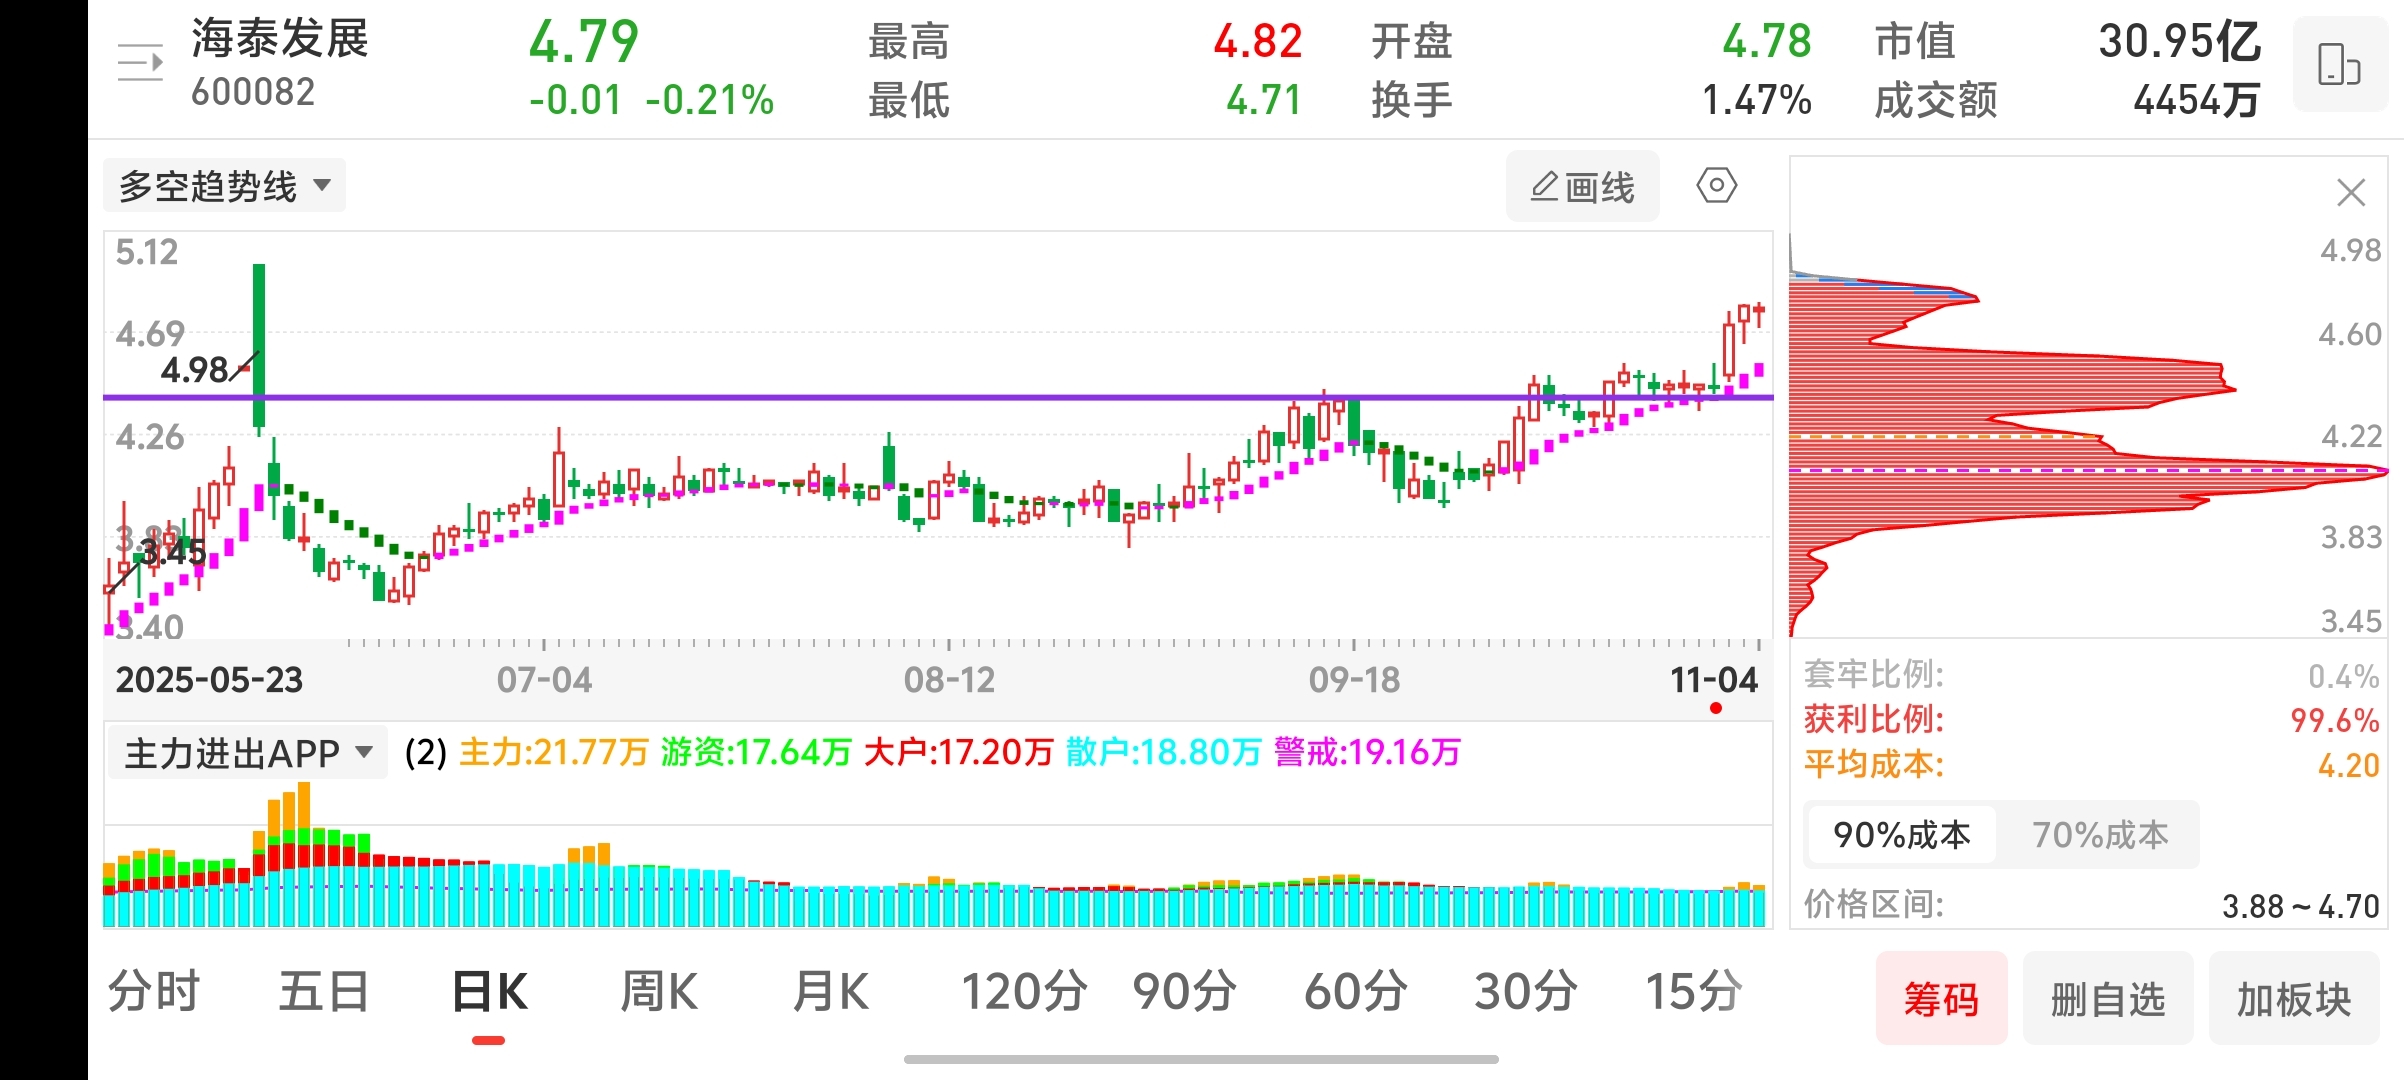Select the 月K monthly chart tab
The width and height of the screenshot is (2404, 1080).
pos(830,992)
